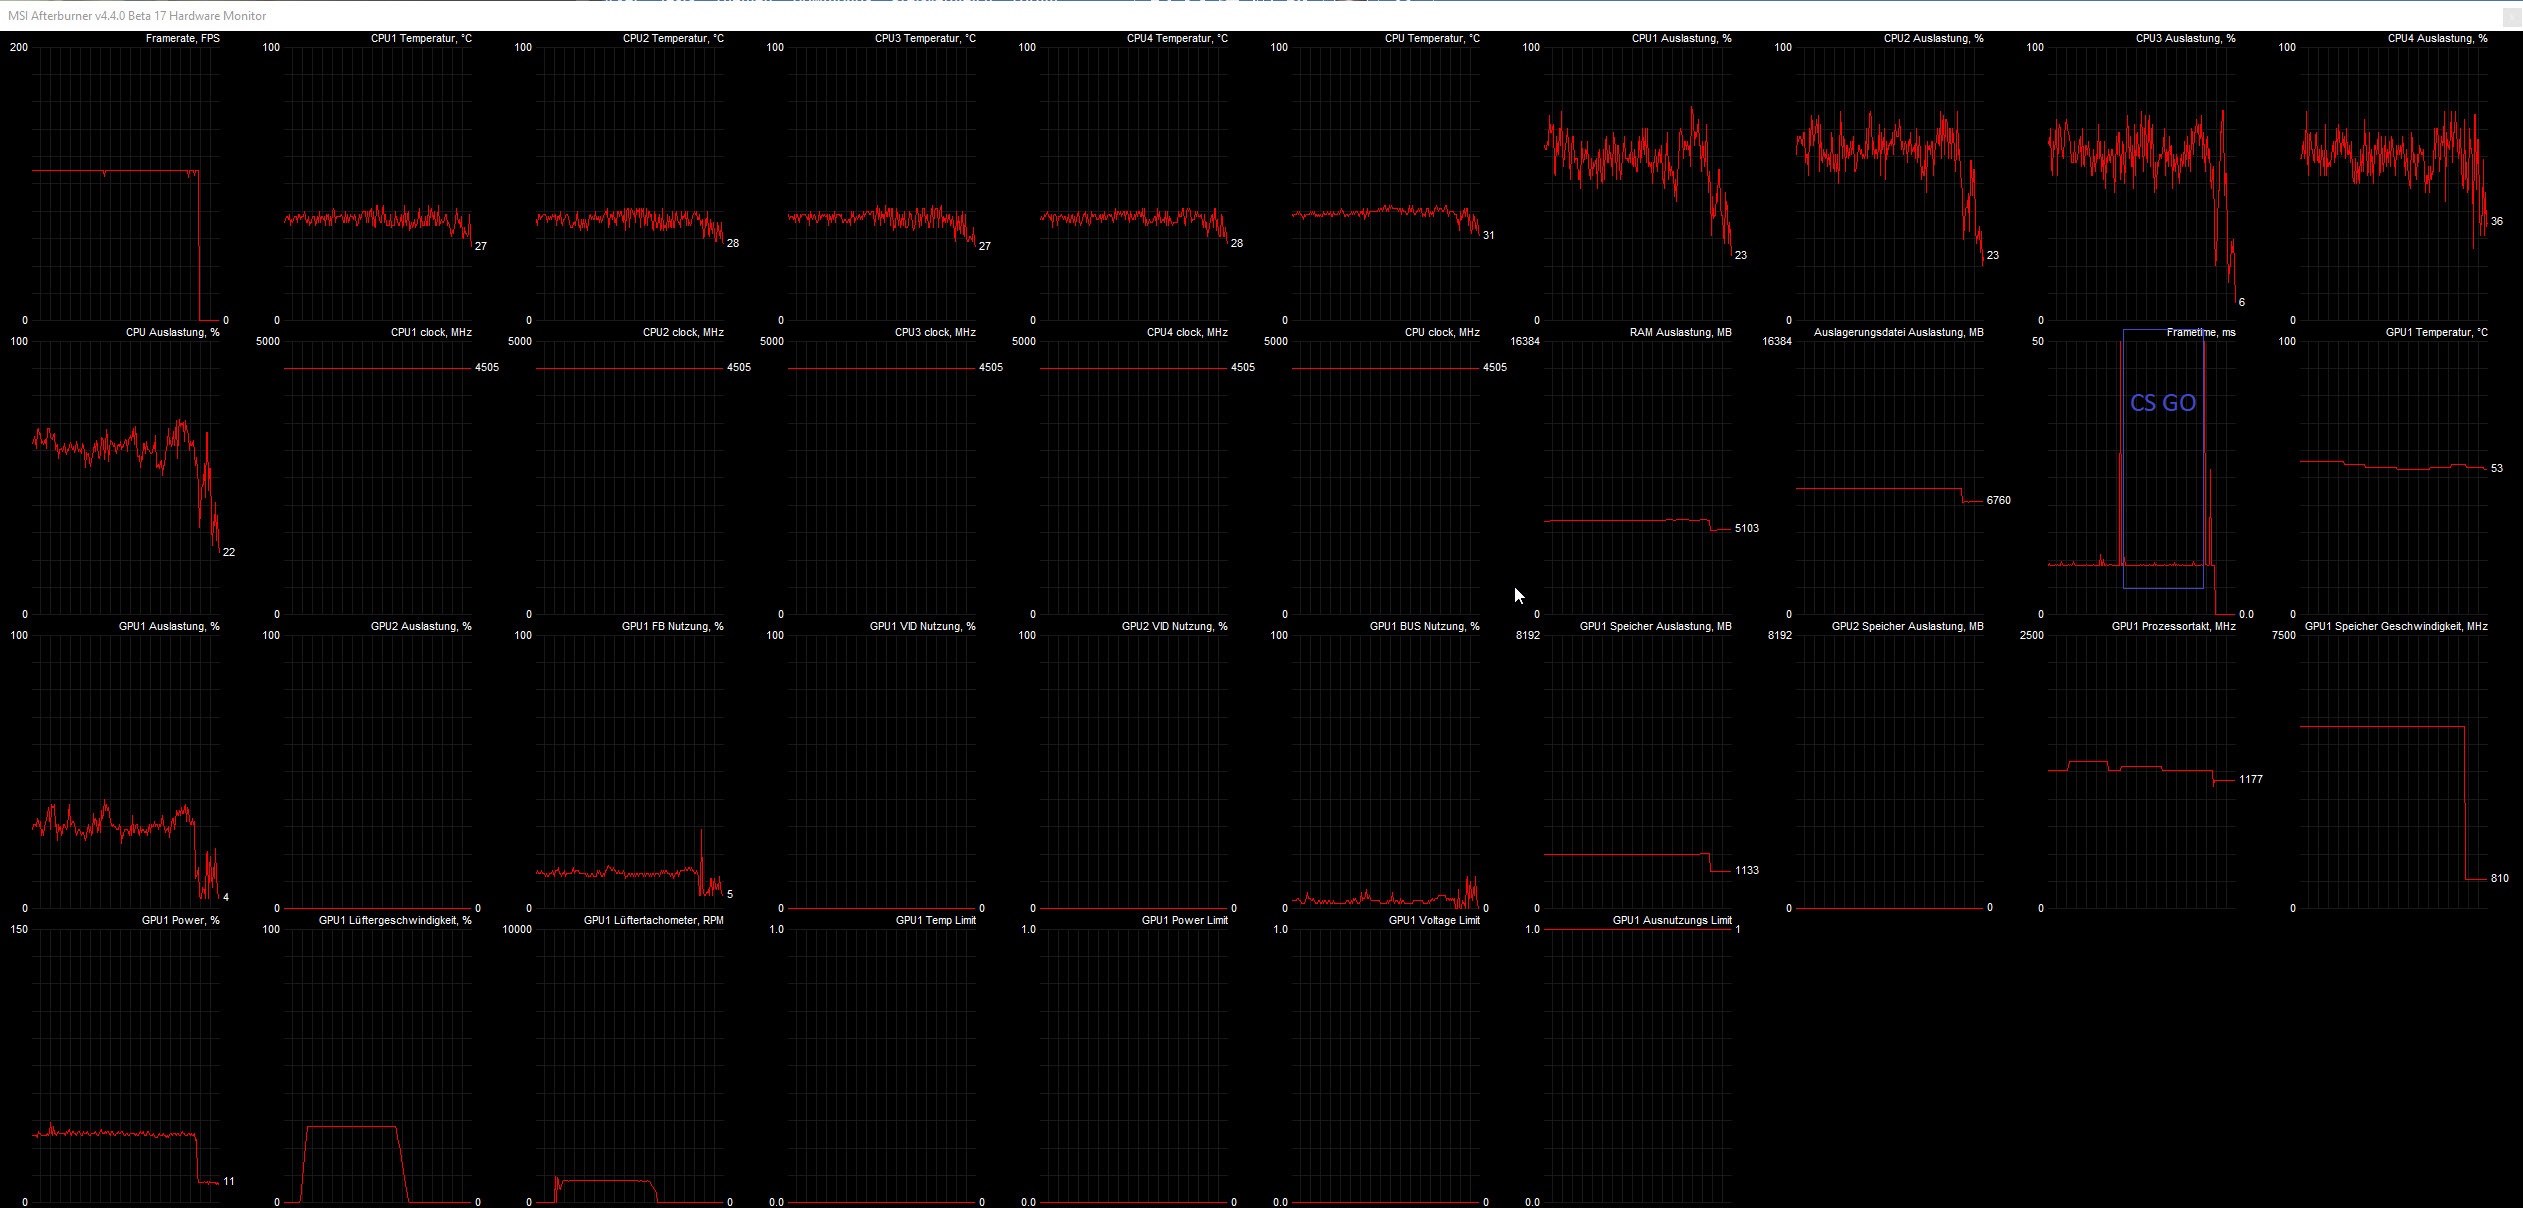Click the Auslagerungsdatei Auslastung graph

point(1890,477)
